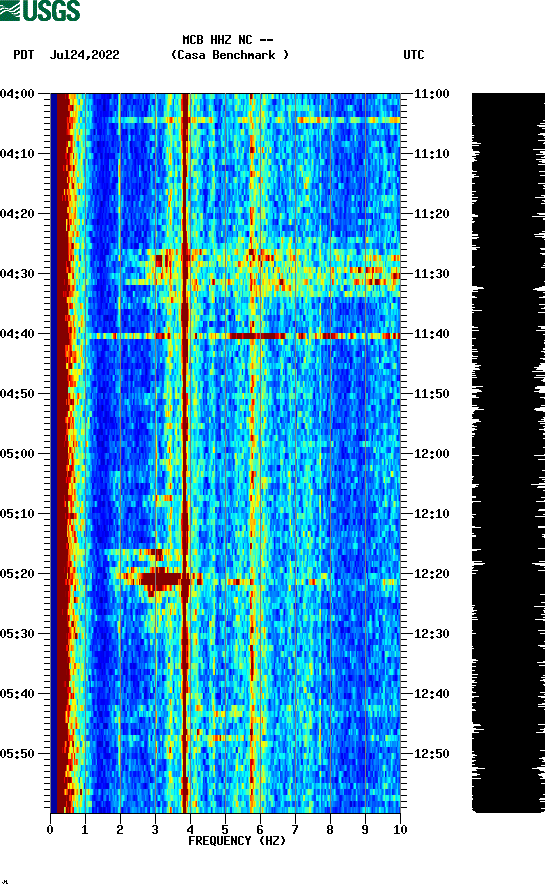Click the '04:10' PDT time label

(x=17, y=154)
